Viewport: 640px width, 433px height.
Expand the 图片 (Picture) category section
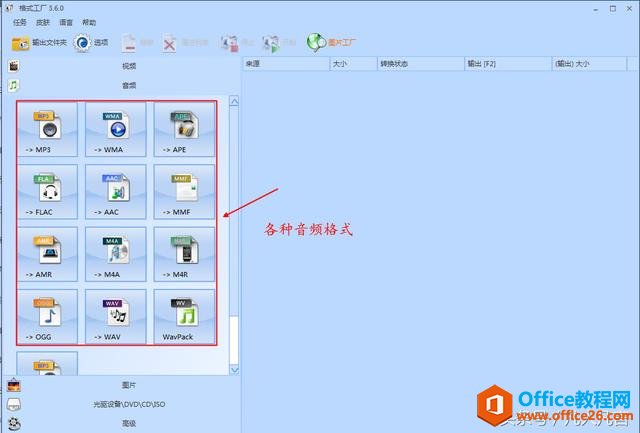click(x=128, y=385)
